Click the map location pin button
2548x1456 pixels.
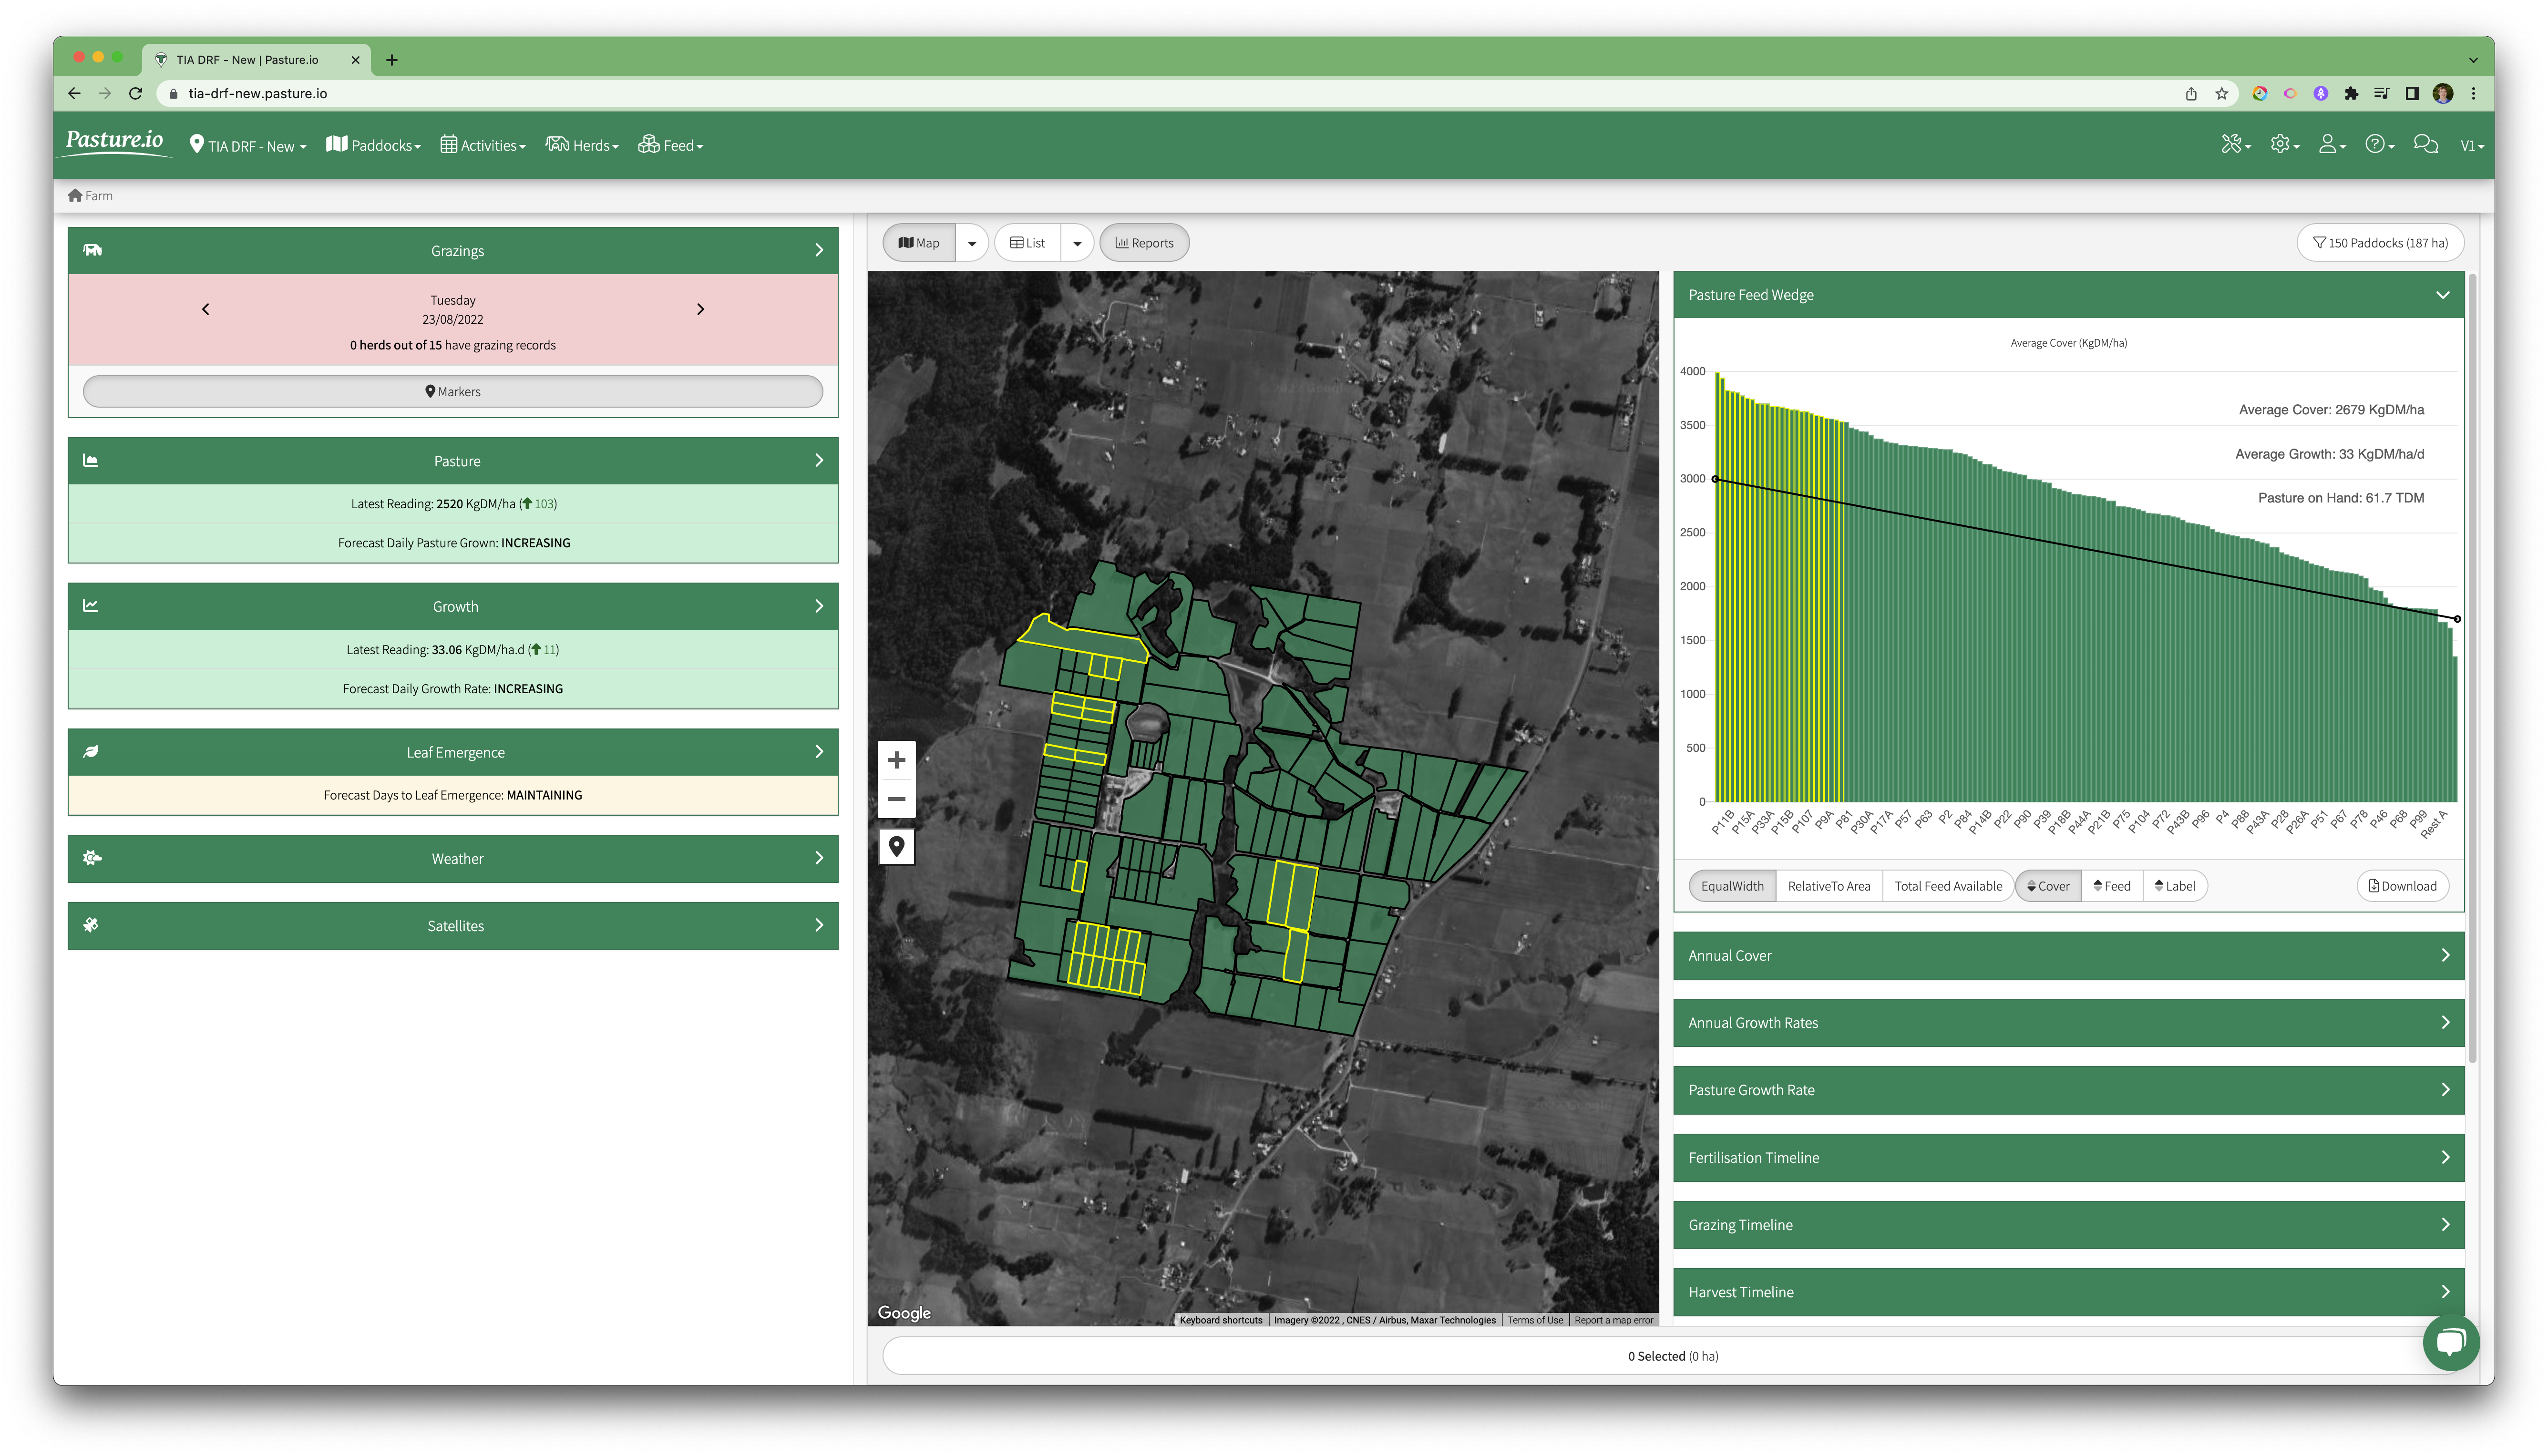coord(896,847)
